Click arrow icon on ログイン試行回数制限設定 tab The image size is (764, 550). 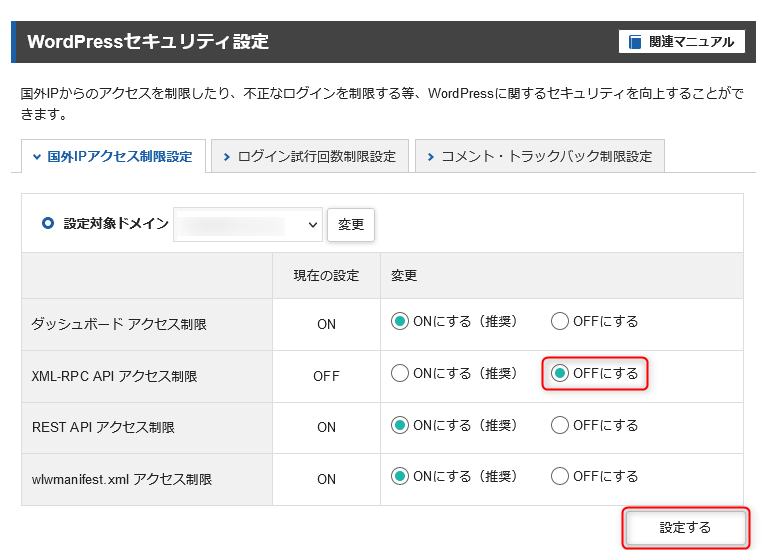pos(227,157)
